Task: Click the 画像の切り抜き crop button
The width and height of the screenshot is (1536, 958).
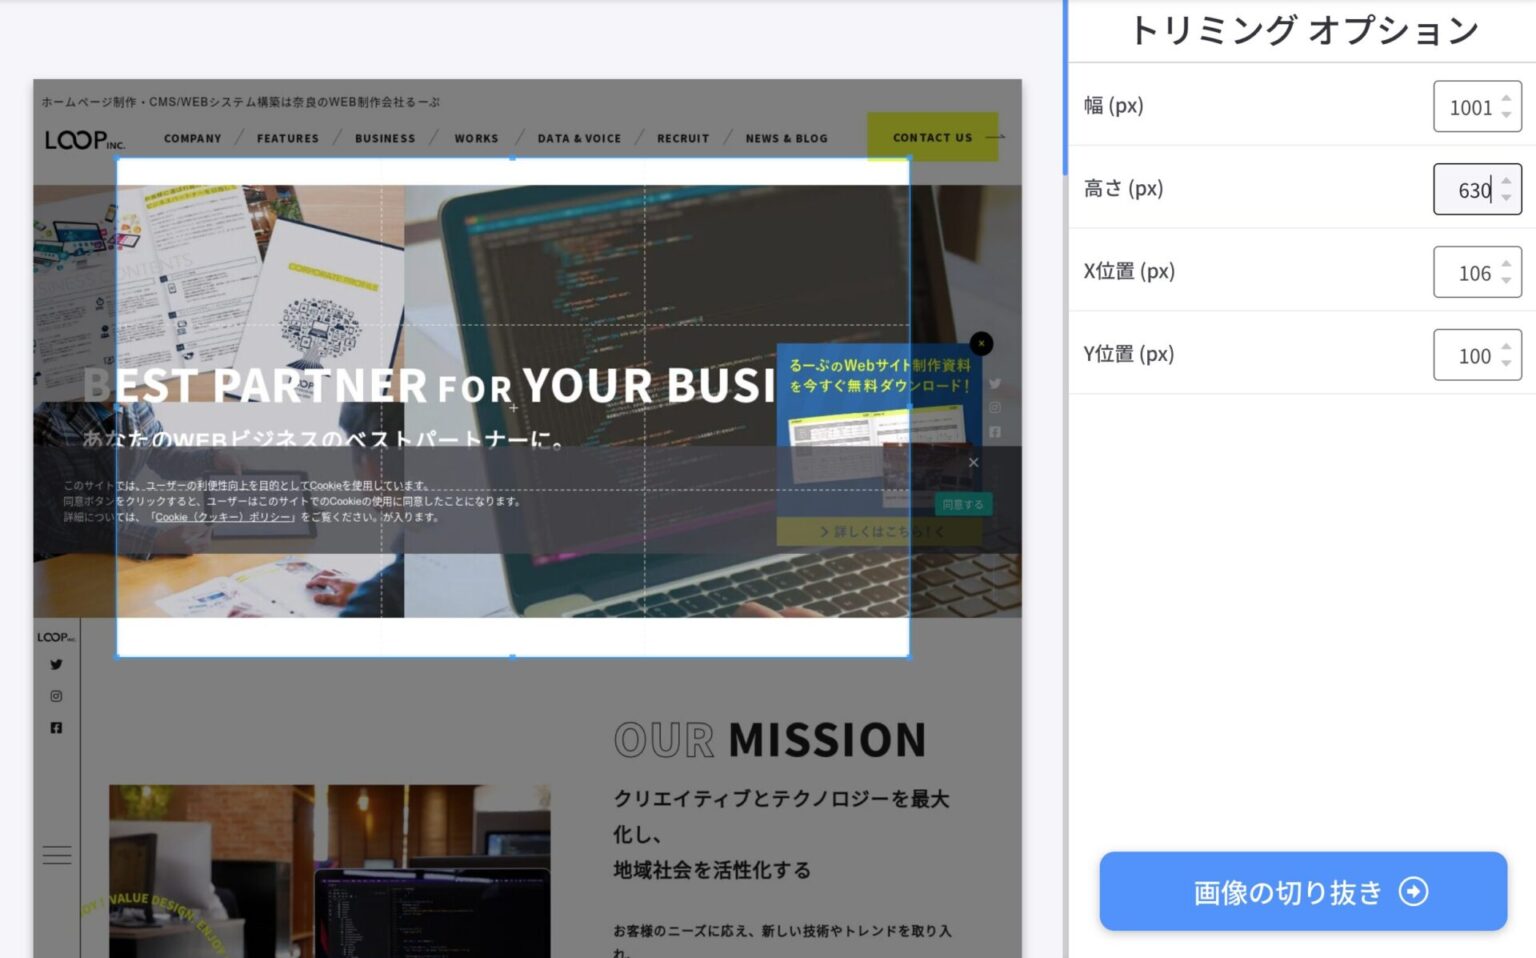Action: (1303, 891)
